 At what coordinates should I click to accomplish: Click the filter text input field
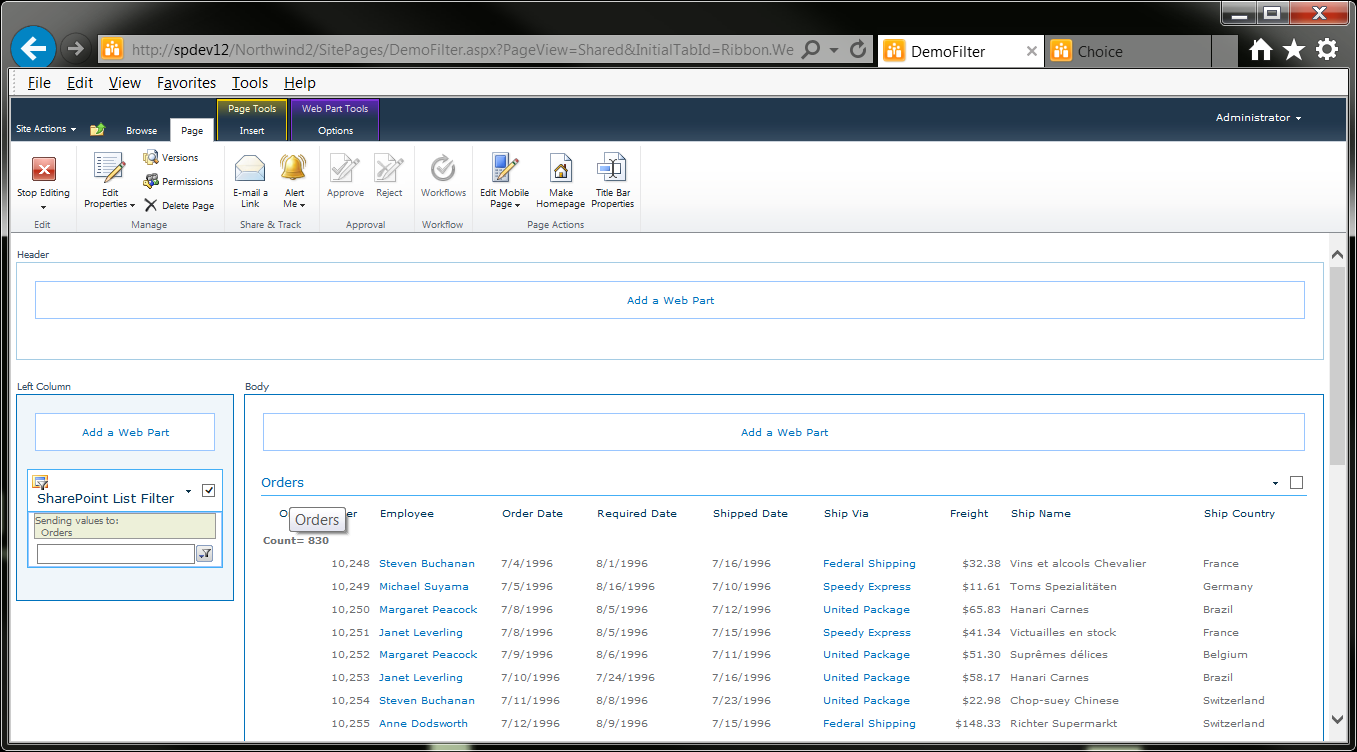(x=116, y=554)
